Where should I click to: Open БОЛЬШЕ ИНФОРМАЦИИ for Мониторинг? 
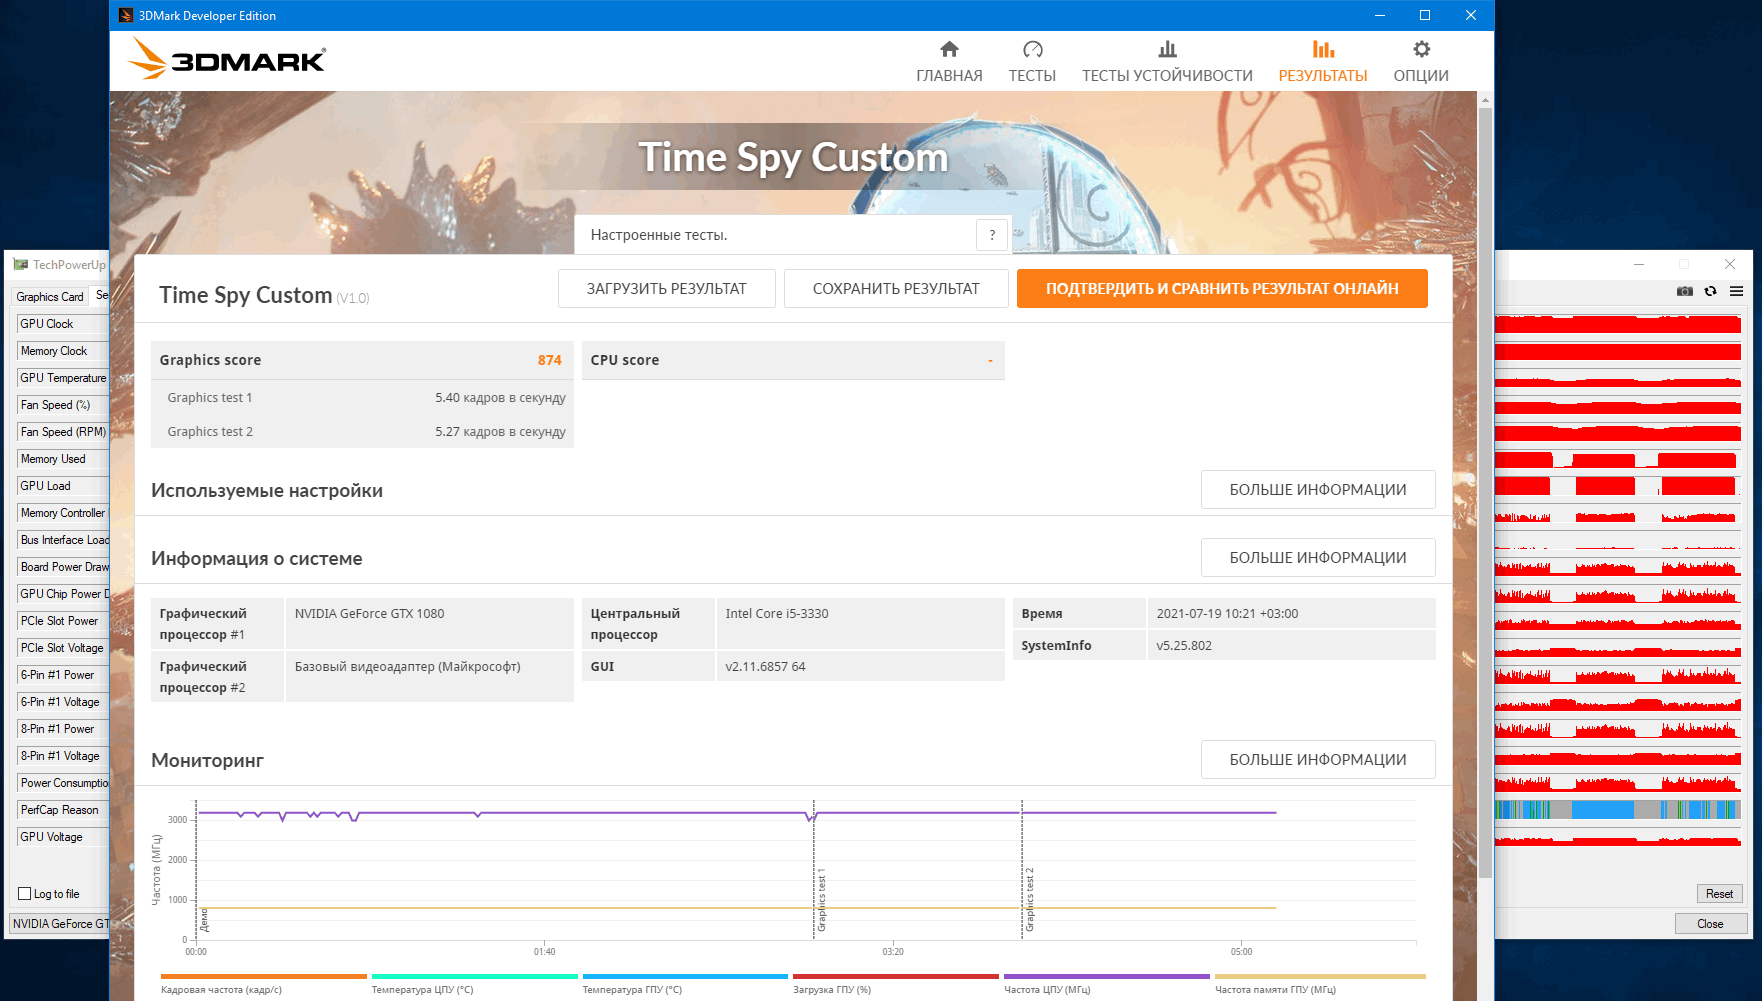1318,760
